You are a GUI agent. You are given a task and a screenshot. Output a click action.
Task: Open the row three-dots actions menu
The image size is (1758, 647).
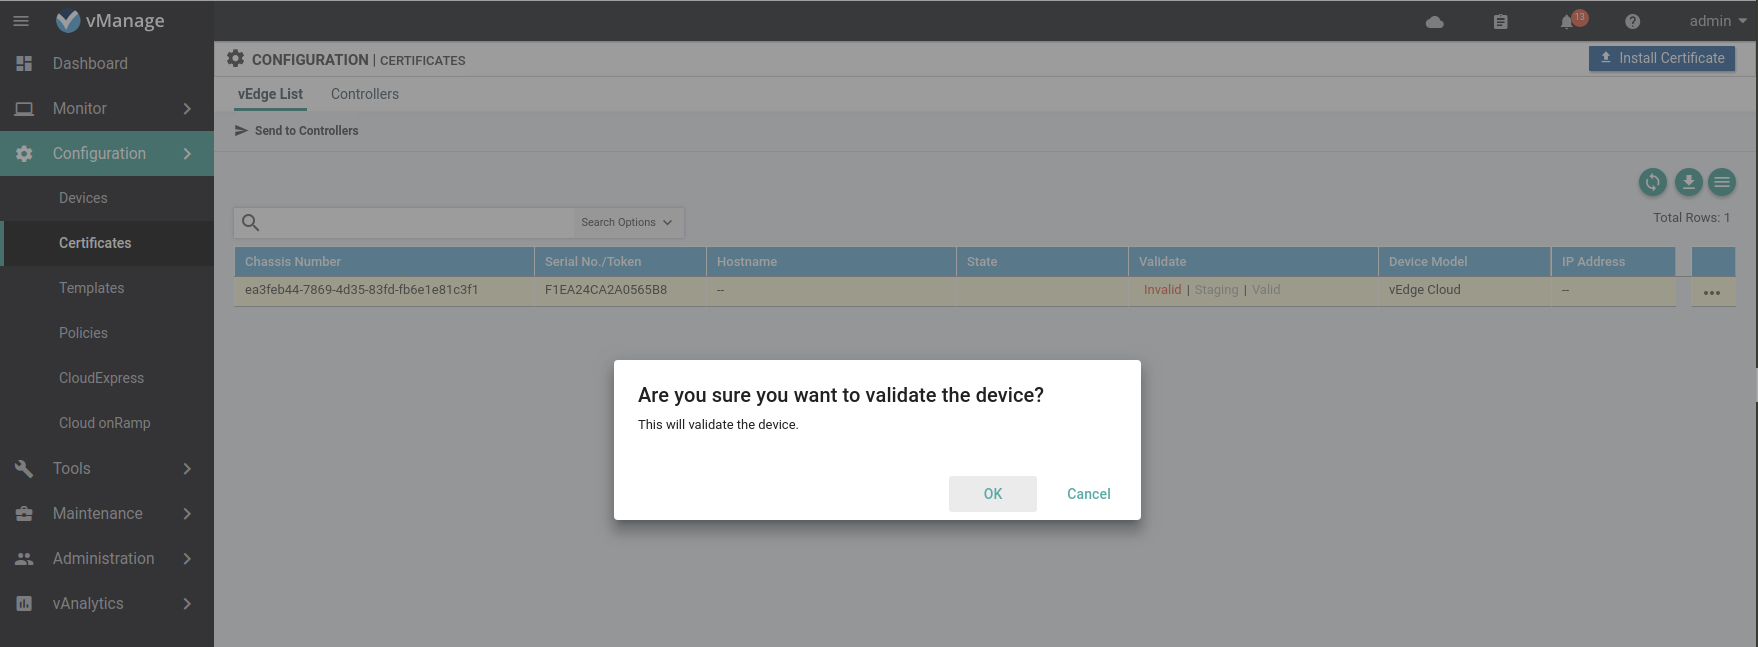coord(1711,293)
